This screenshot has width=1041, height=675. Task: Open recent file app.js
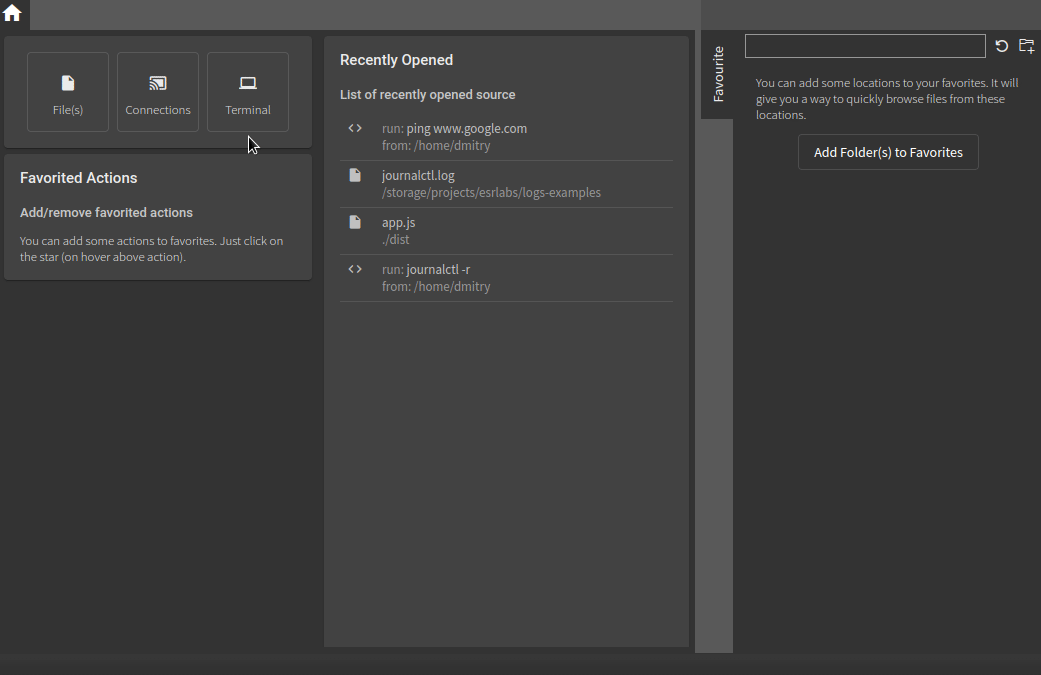506,231
